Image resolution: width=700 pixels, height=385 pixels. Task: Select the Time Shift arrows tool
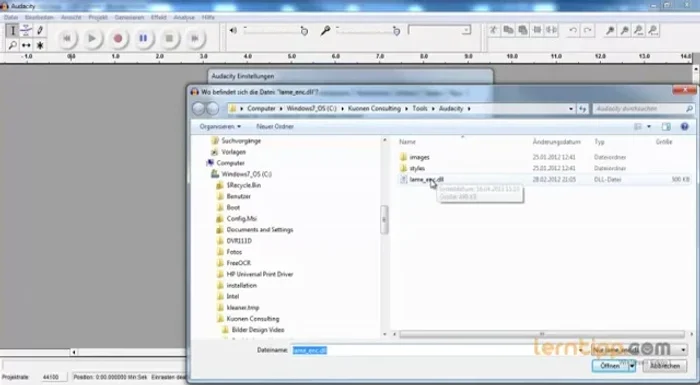point(26,45)
